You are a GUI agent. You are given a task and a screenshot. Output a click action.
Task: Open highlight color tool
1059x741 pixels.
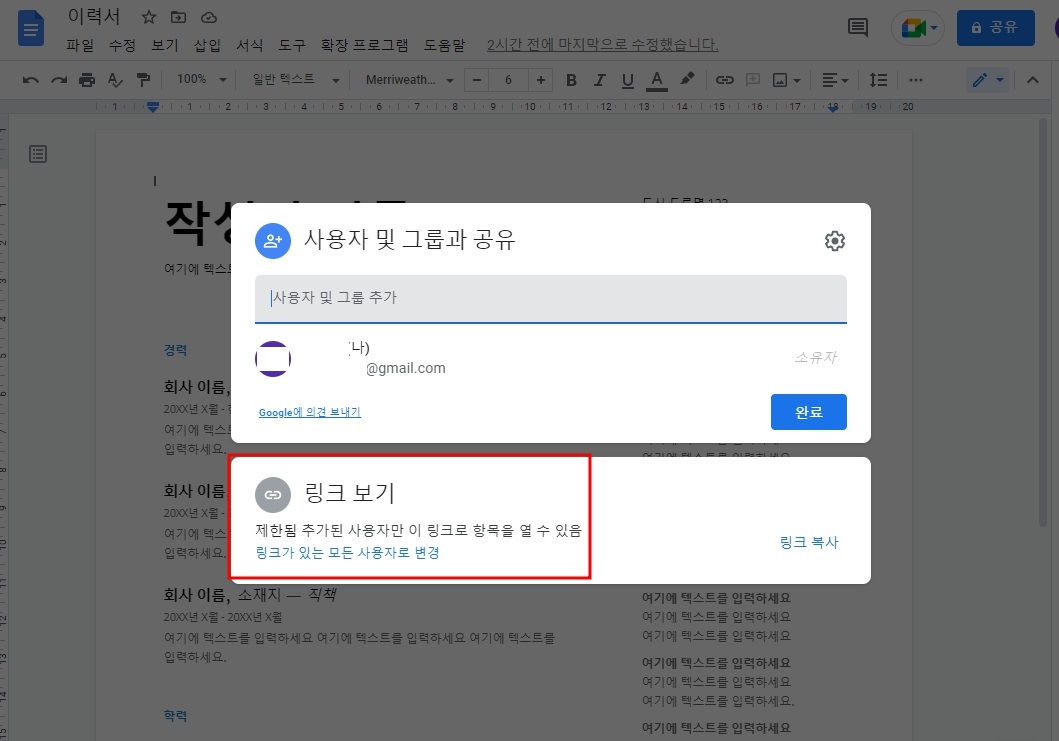pos(687,80)
